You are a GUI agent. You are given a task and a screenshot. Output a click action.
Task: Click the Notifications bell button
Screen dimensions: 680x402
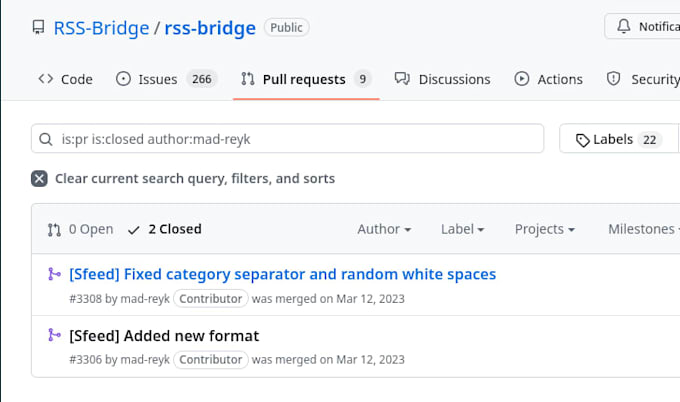coord(643,26)
